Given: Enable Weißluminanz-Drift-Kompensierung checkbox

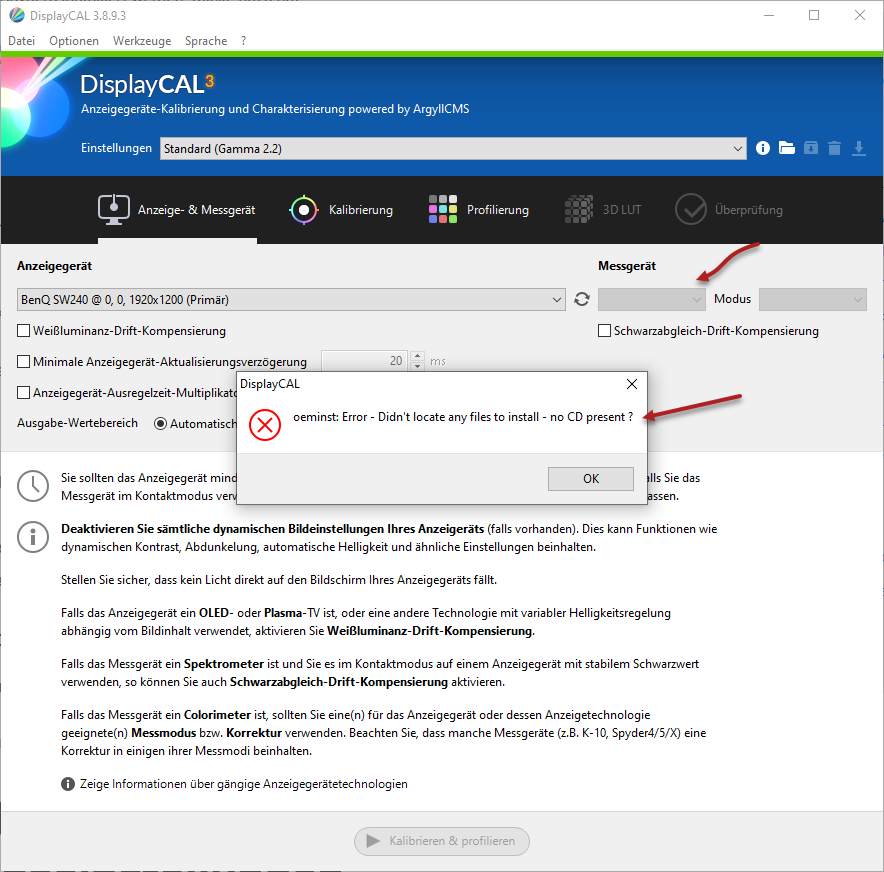Looking at the screenshot, I should (x=24, y=331).
